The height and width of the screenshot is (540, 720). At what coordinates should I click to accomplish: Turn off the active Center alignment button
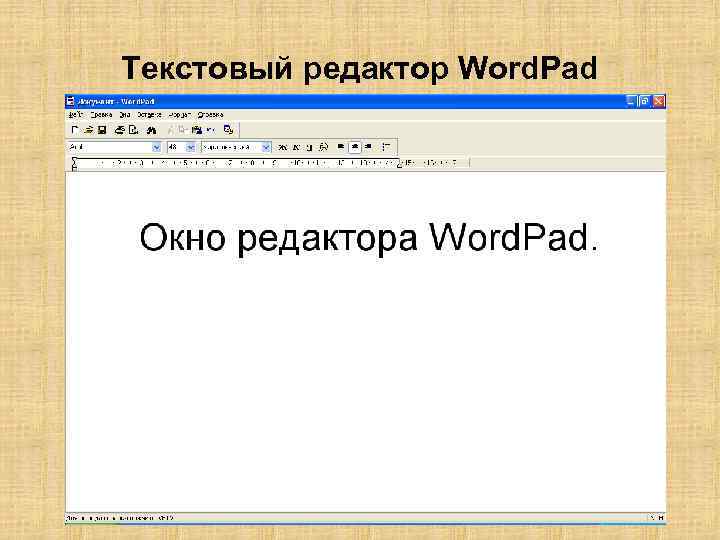(x=354, y=147)
